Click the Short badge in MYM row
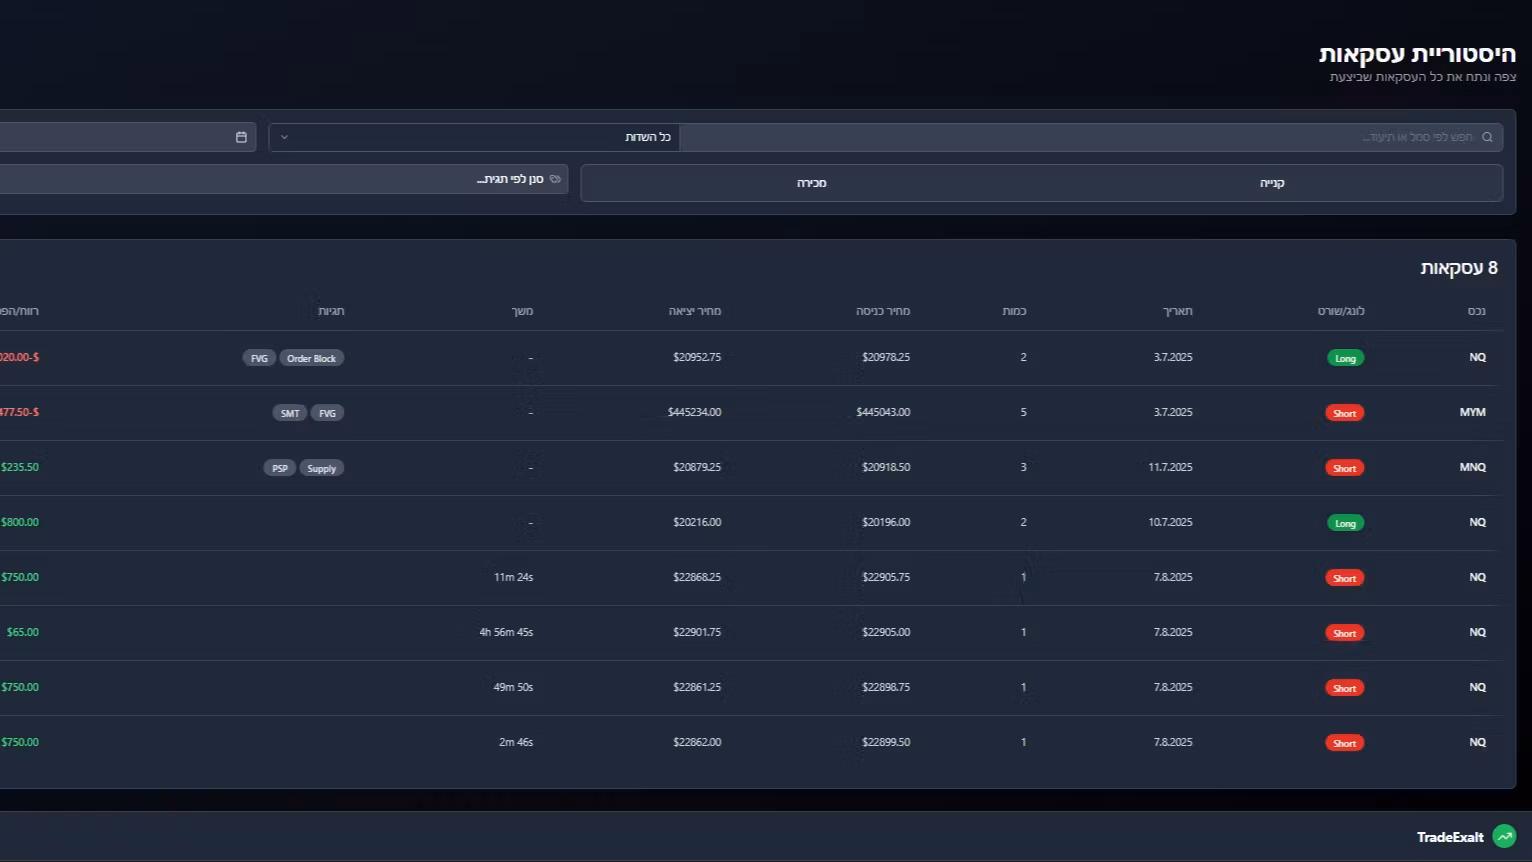1532x862 pixels. point(1344,413)
